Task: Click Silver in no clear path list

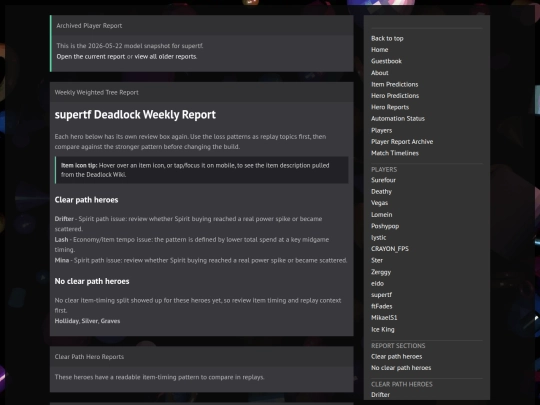Action: point(90,321)
